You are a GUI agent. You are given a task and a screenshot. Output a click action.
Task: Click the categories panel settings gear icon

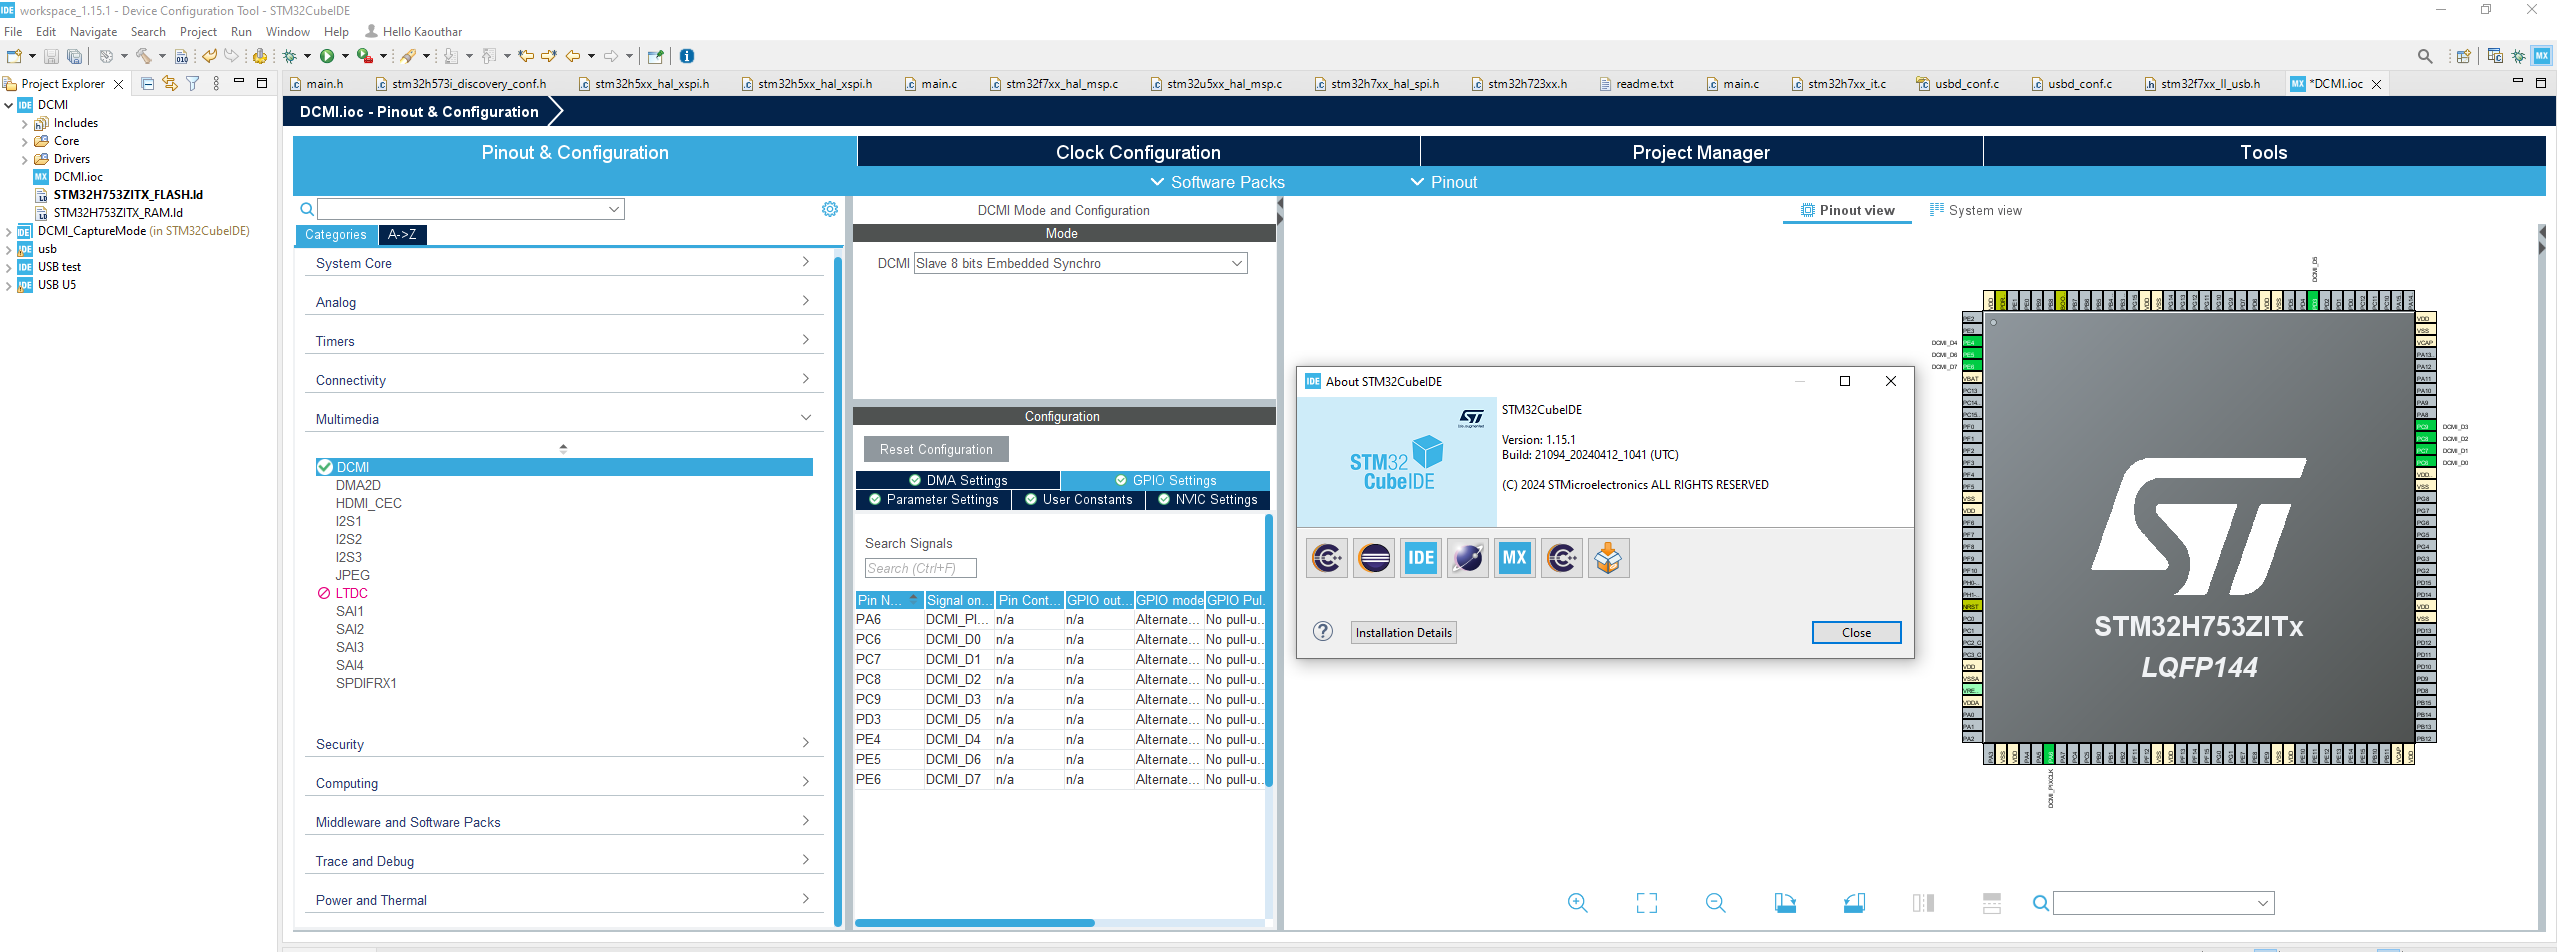point(830,209)
